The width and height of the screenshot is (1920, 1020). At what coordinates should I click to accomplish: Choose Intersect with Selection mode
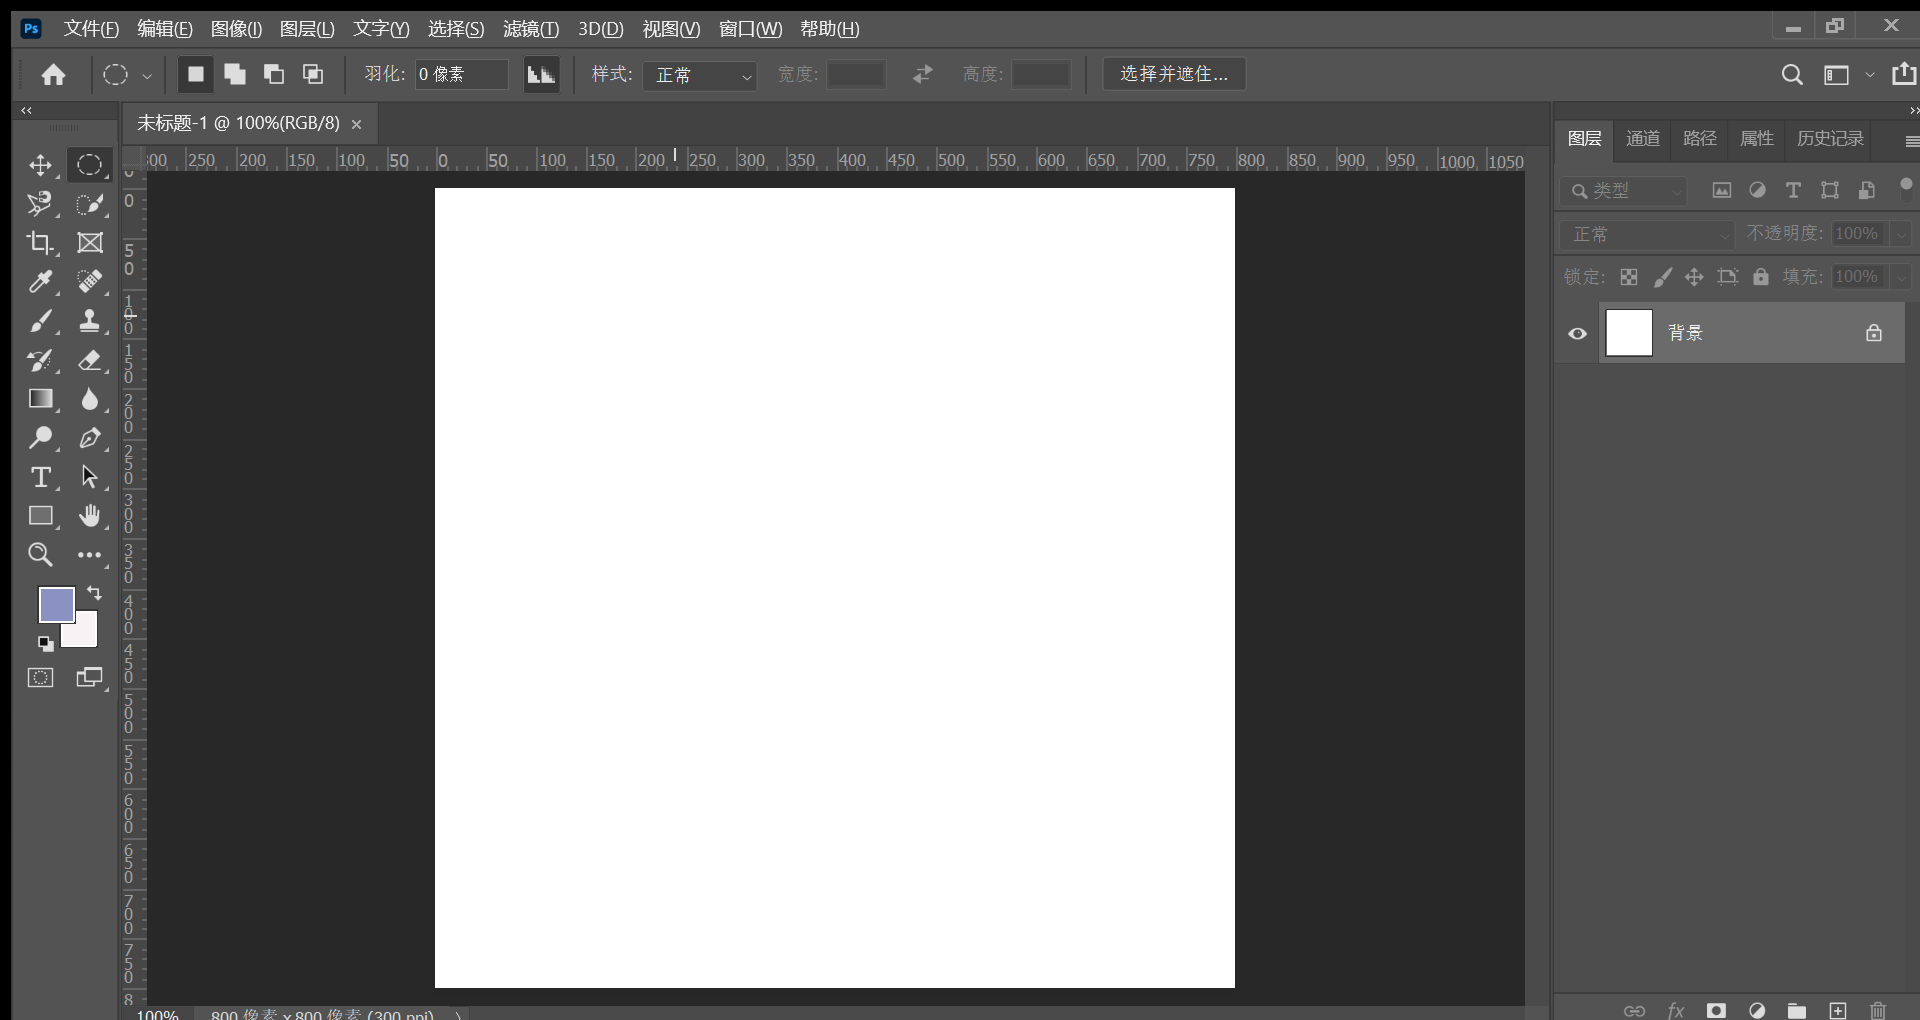coord(313,74)
